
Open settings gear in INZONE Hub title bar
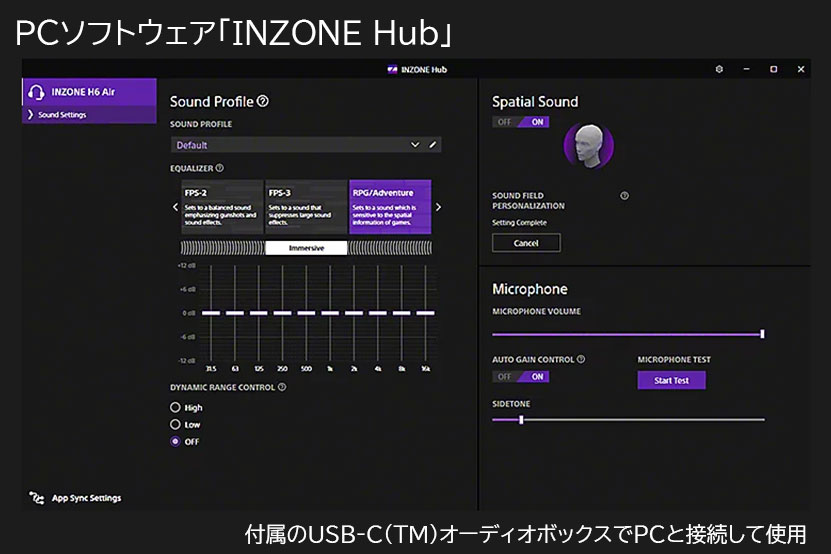point(719,69)
